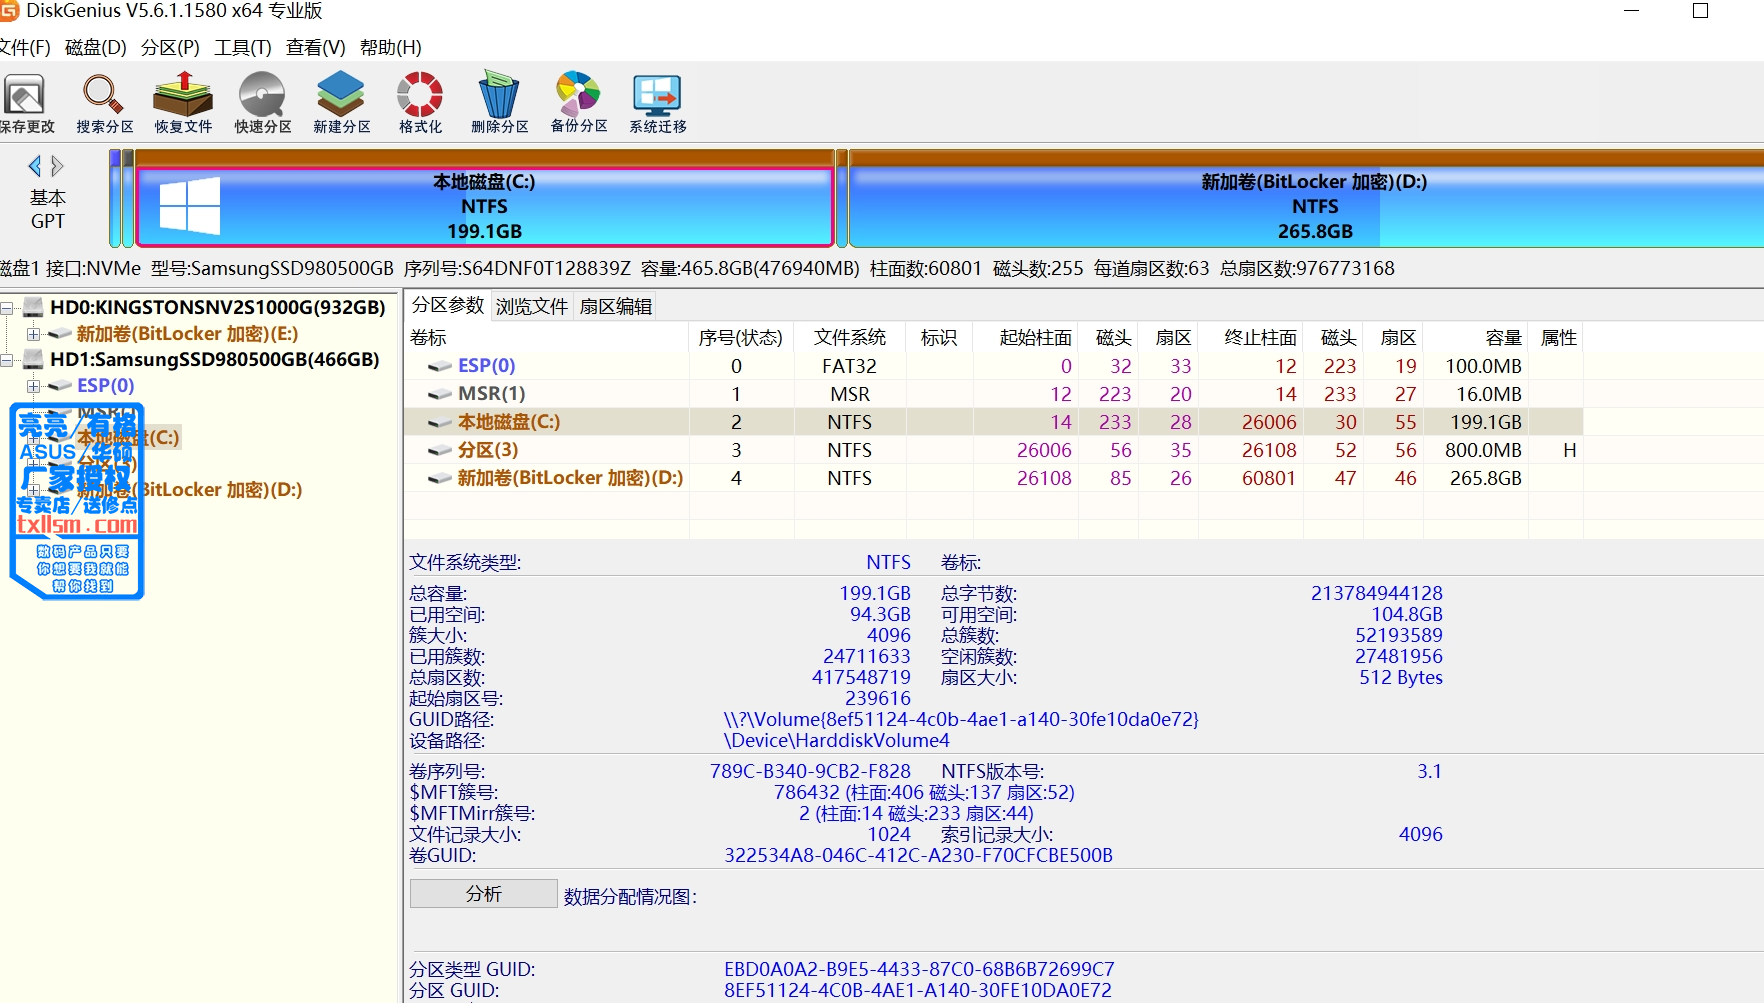
Task: Click the 总字节数 value 213784944128
Action: [1377, 594]
